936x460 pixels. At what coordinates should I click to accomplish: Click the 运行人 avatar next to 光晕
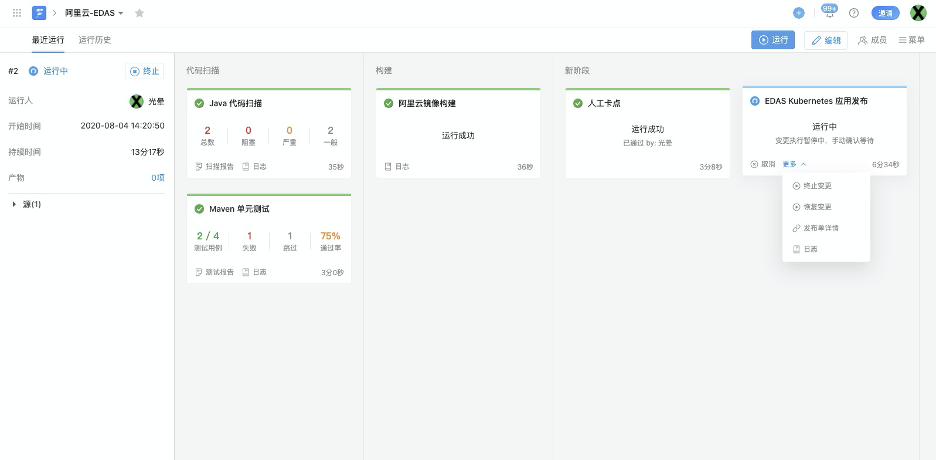[x=136, y=101]
